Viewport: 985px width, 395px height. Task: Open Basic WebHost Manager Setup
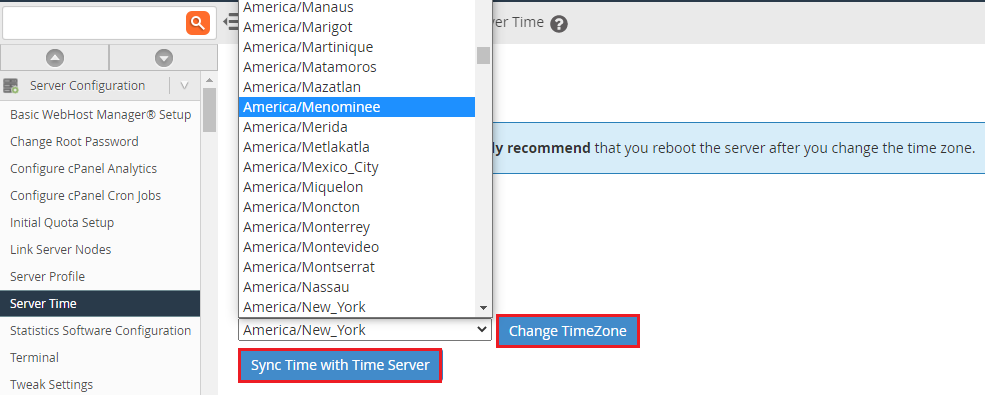point(101,115)
